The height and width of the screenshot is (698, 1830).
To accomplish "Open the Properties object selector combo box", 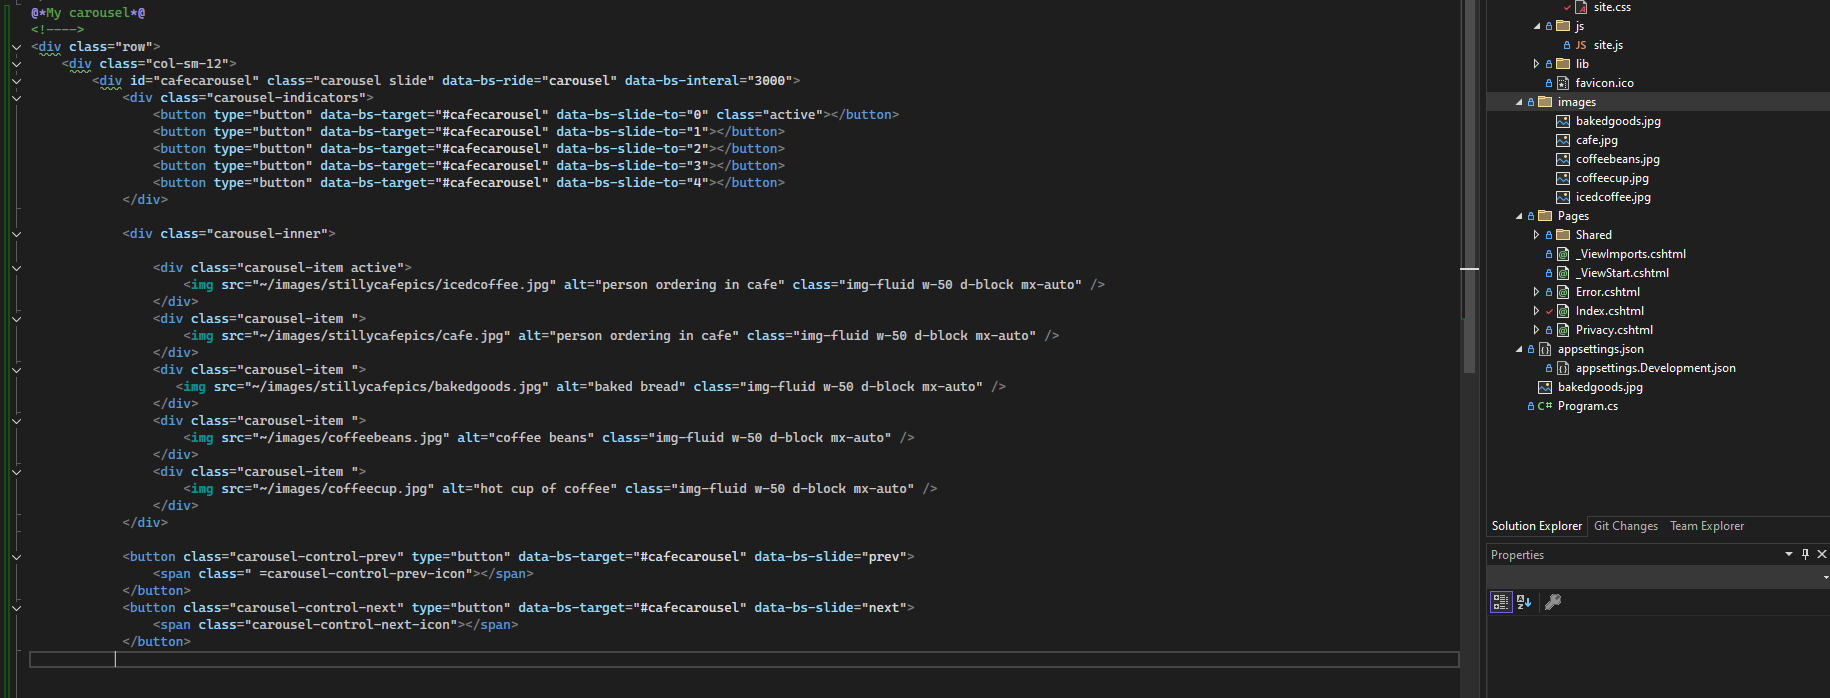I will 1658,578.
